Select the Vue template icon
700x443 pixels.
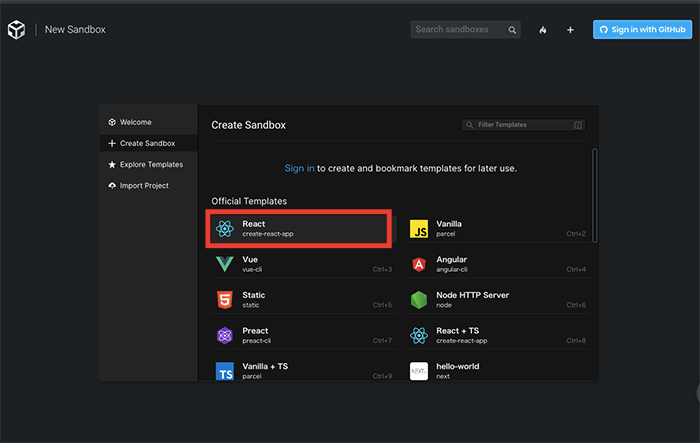pos(224,265)
